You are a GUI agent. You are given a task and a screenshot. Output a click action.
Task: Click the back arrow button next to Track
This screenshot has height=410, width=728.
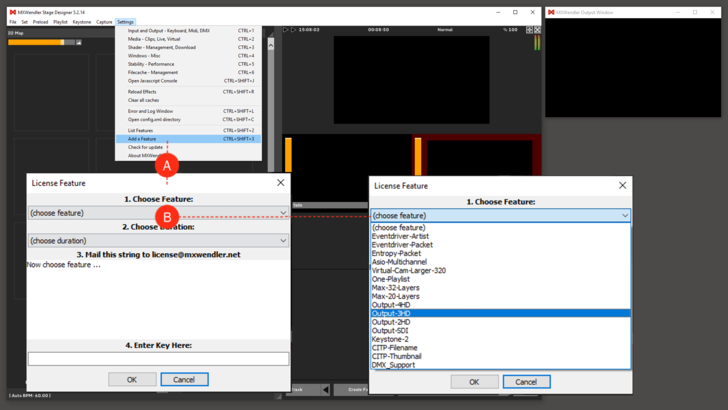pyautogui.click(x=326, y=390)
